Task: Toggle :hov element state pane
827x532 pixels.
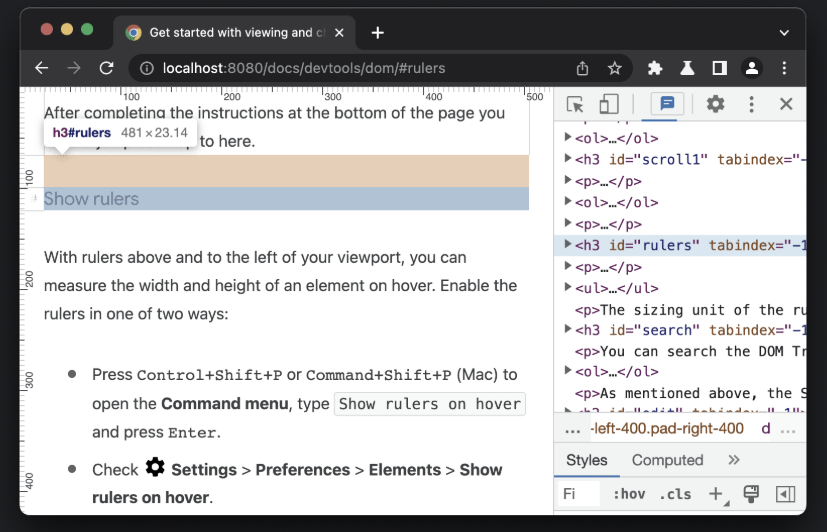Action: pyautogui.click(x=629, y=494)
